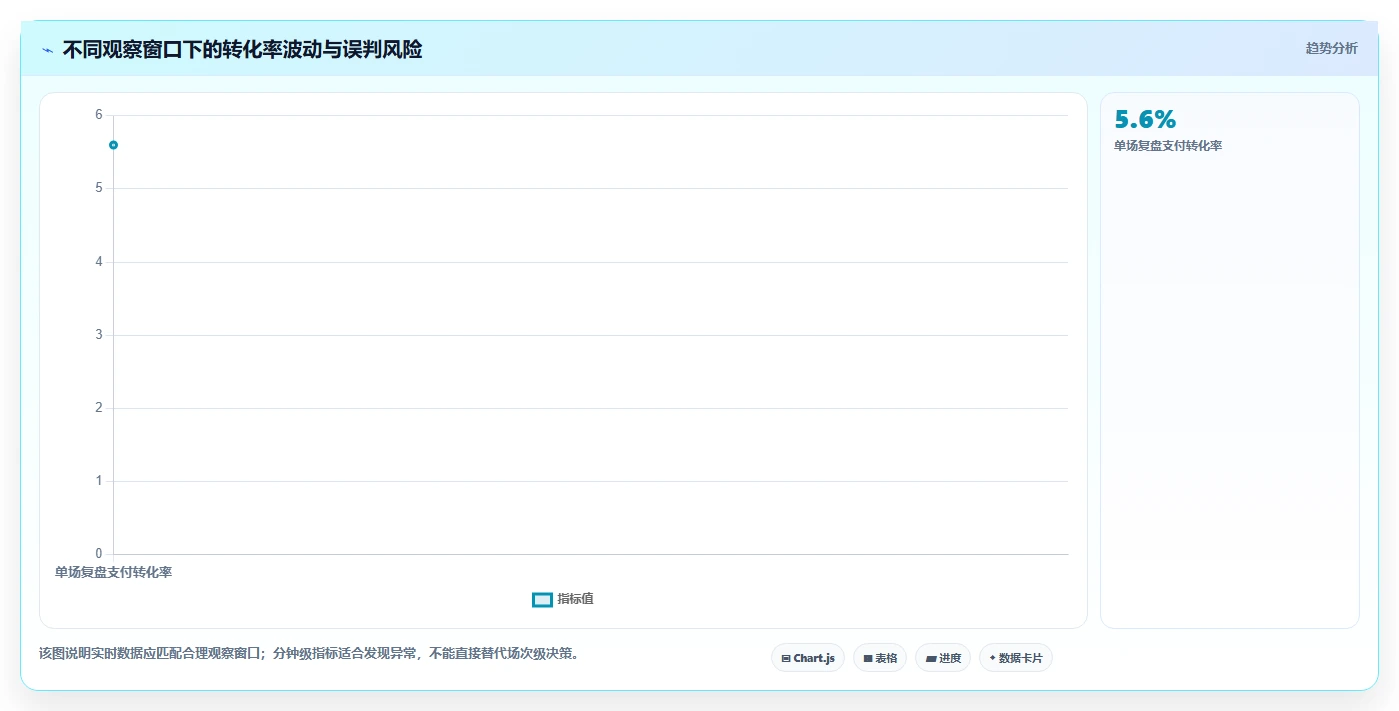Click the 数据卡片 chip
This screenshot has height=711, width=1399.
pos(1016,658)
